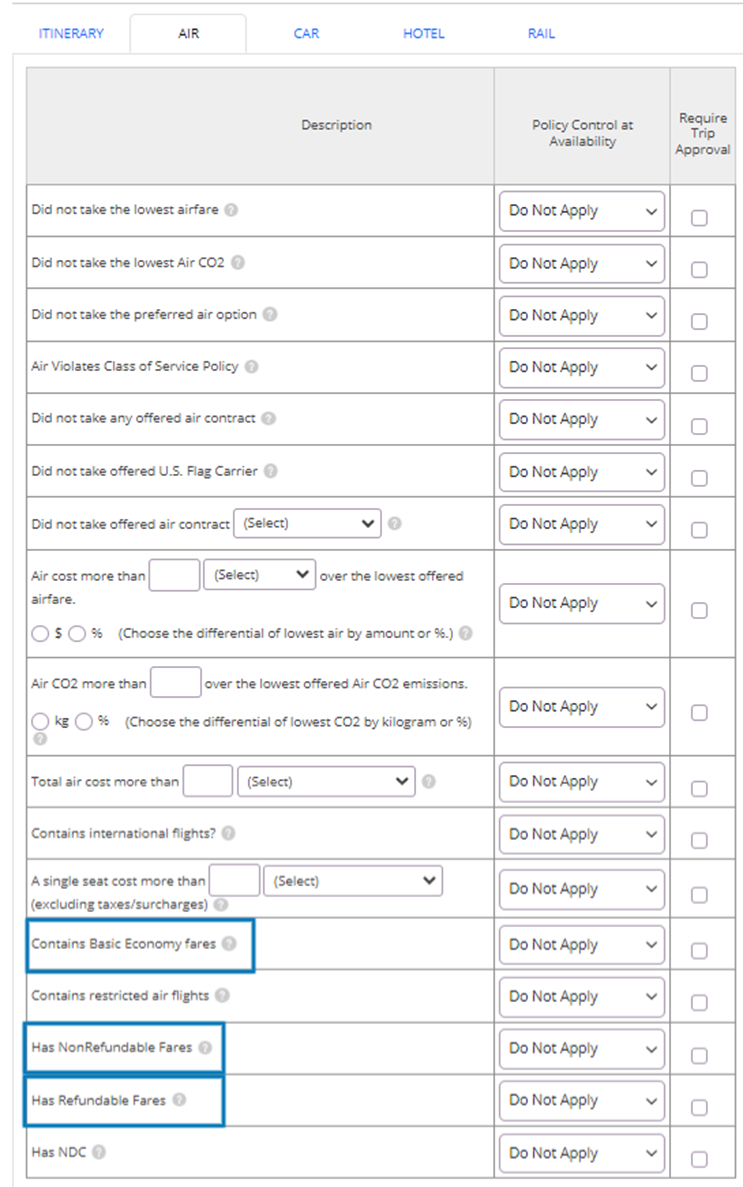Enable trip approval for Has Refundable Fares
743x1187 pixels.
[699, 1108]
